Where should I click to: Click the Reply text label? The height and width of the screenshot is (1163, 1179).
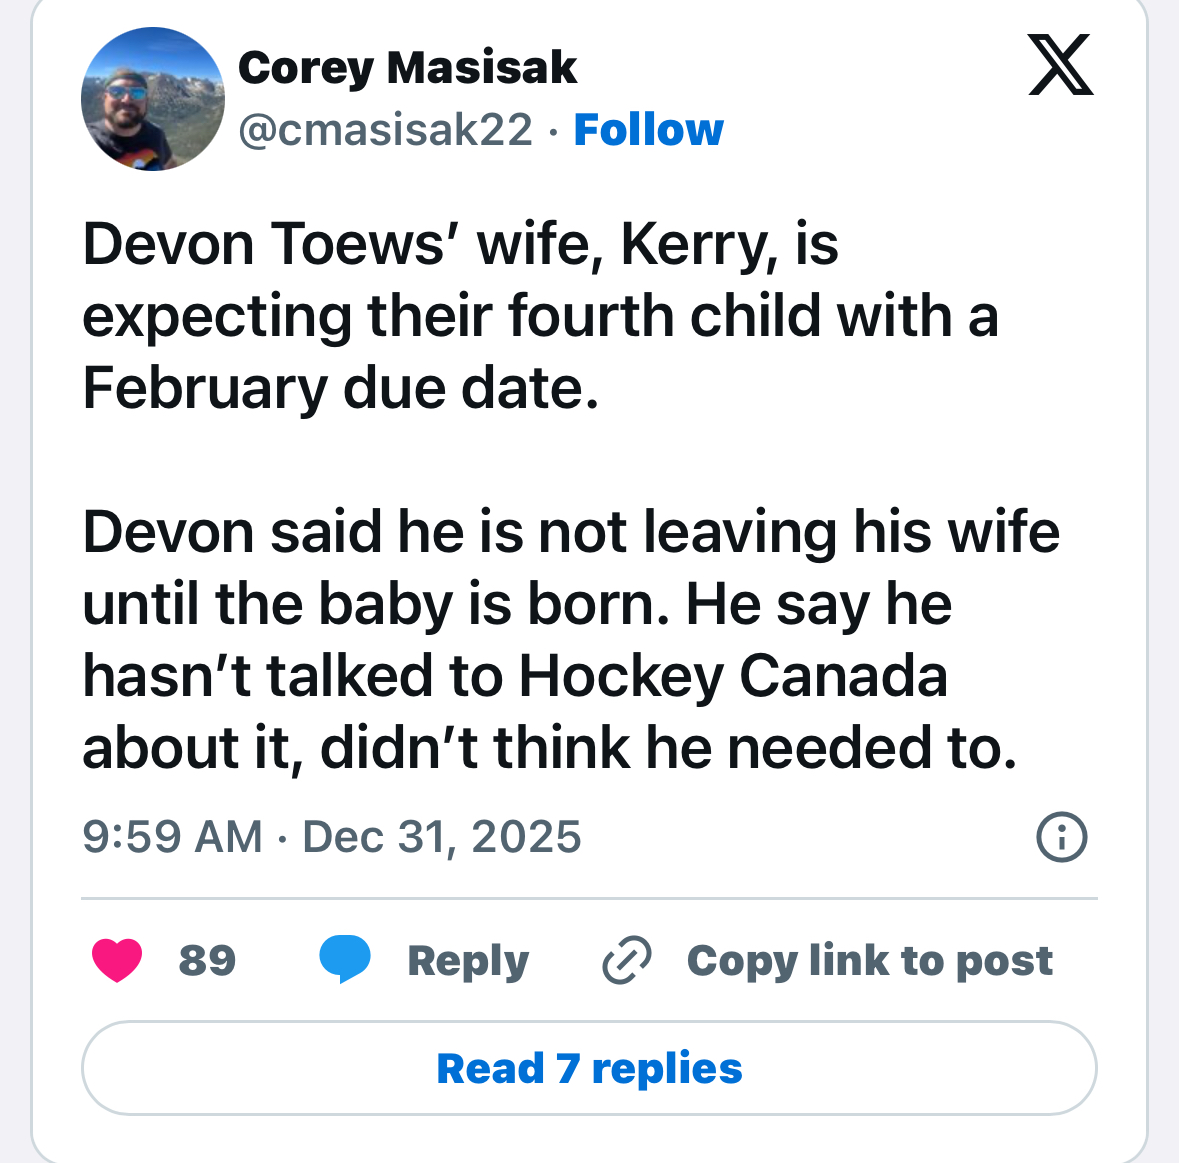(468, 962)
